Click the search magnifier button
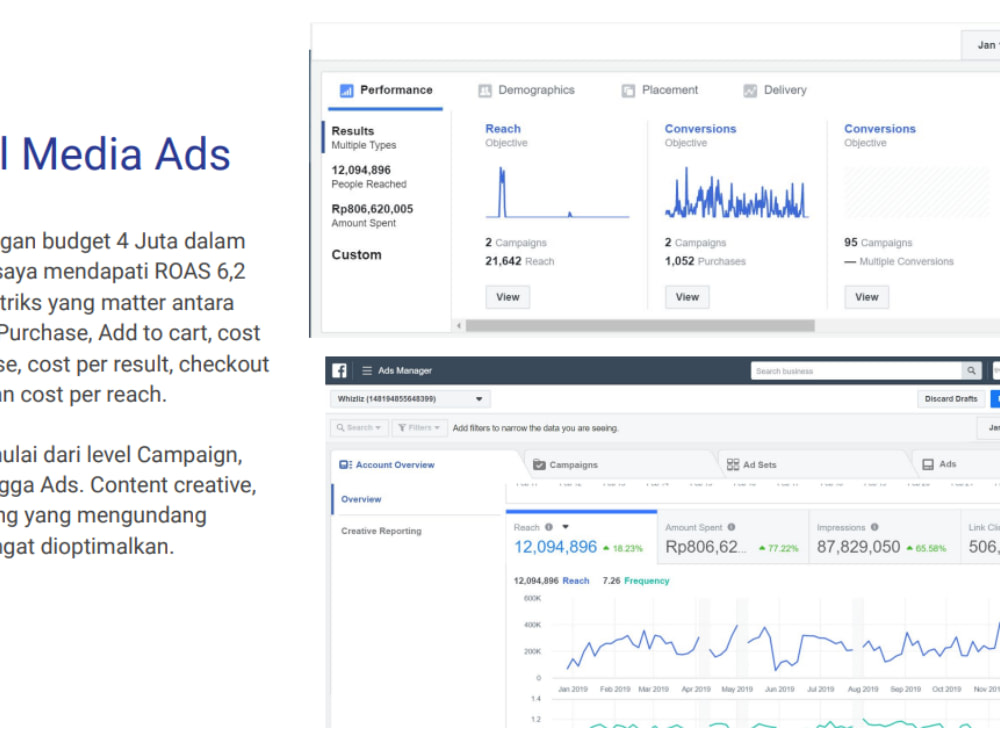This screenshot has width=1000, height=750. (971, 371)
